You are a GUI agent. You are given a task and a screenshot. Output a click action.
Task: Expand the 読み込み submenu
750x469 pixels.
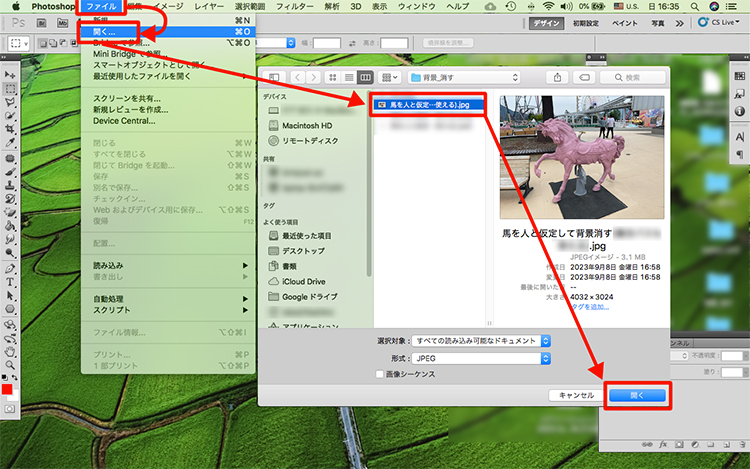pyautogui.click(x=170, y=265)
